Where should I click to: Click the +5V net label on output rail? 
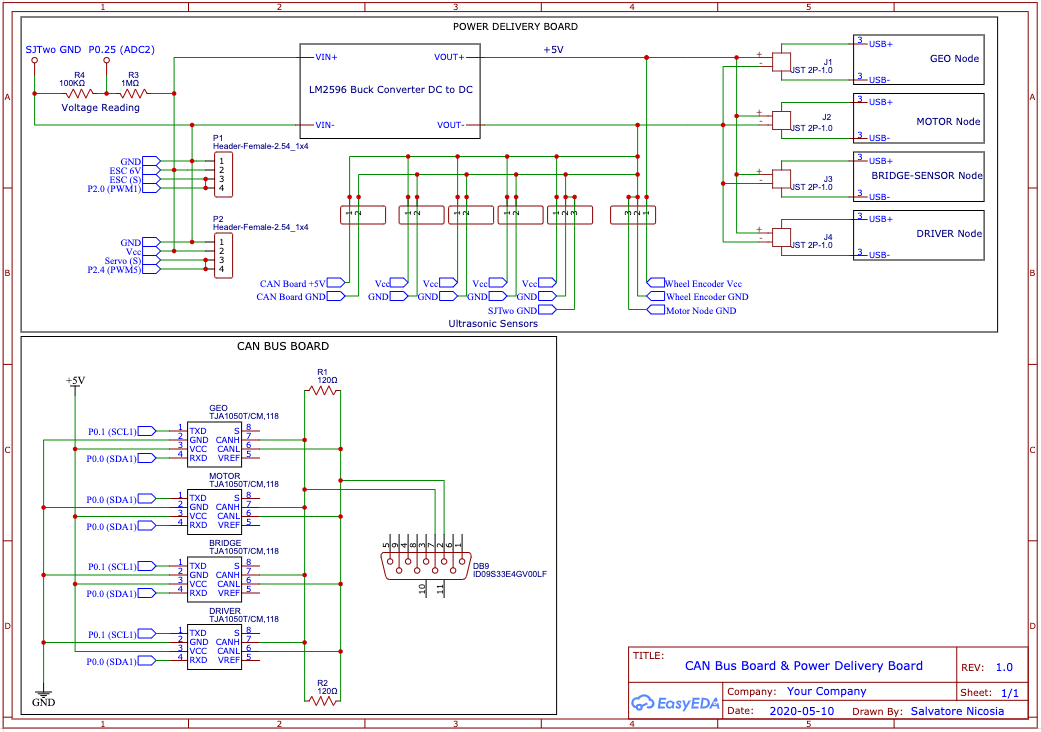(x=553, y=50)
